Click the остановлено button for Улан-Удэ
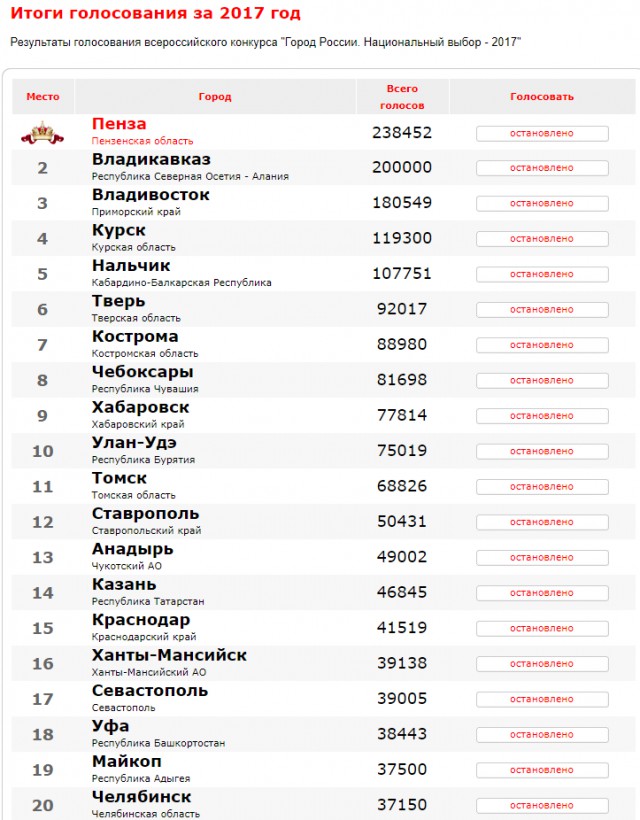640x820 pixels. [542, 451]
